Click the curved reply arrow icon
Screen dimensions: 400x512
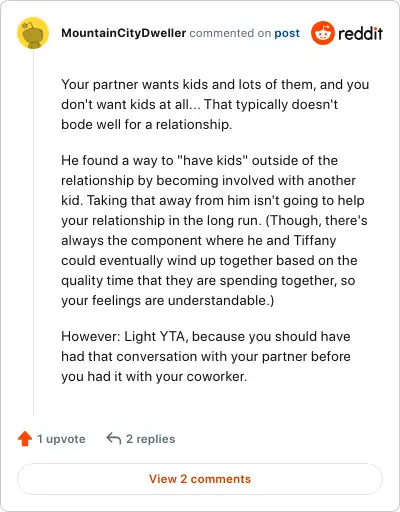[x=114, y=439]
